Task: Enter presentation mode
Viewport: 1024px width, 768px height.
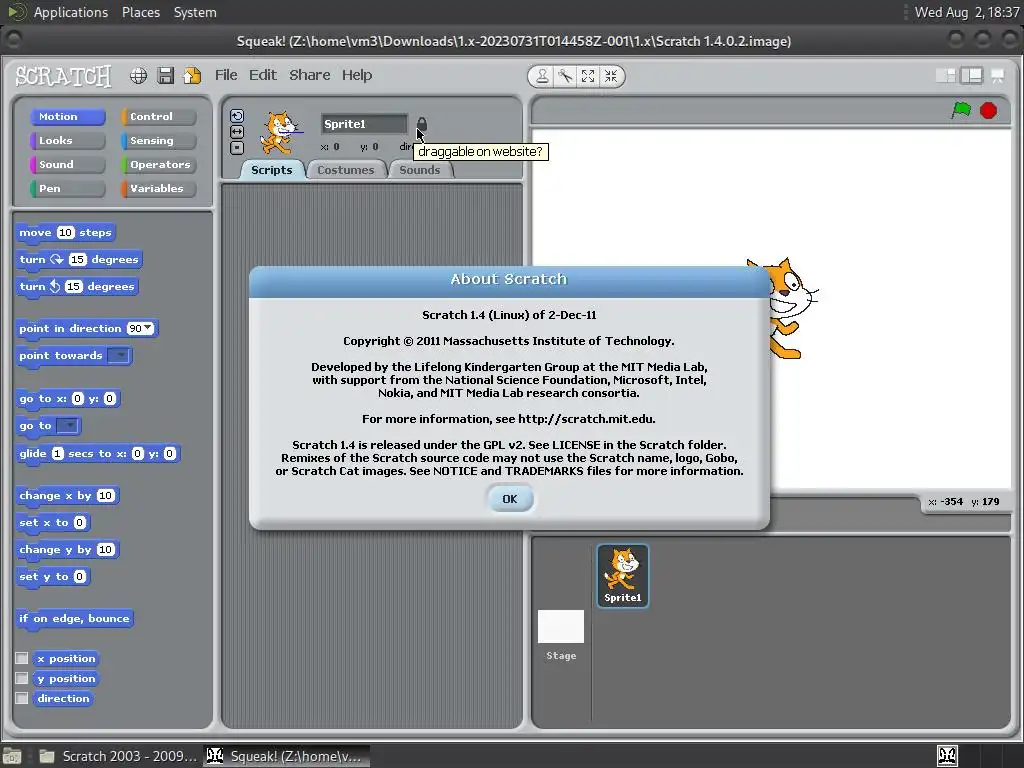Action: (x=997, y=76)
